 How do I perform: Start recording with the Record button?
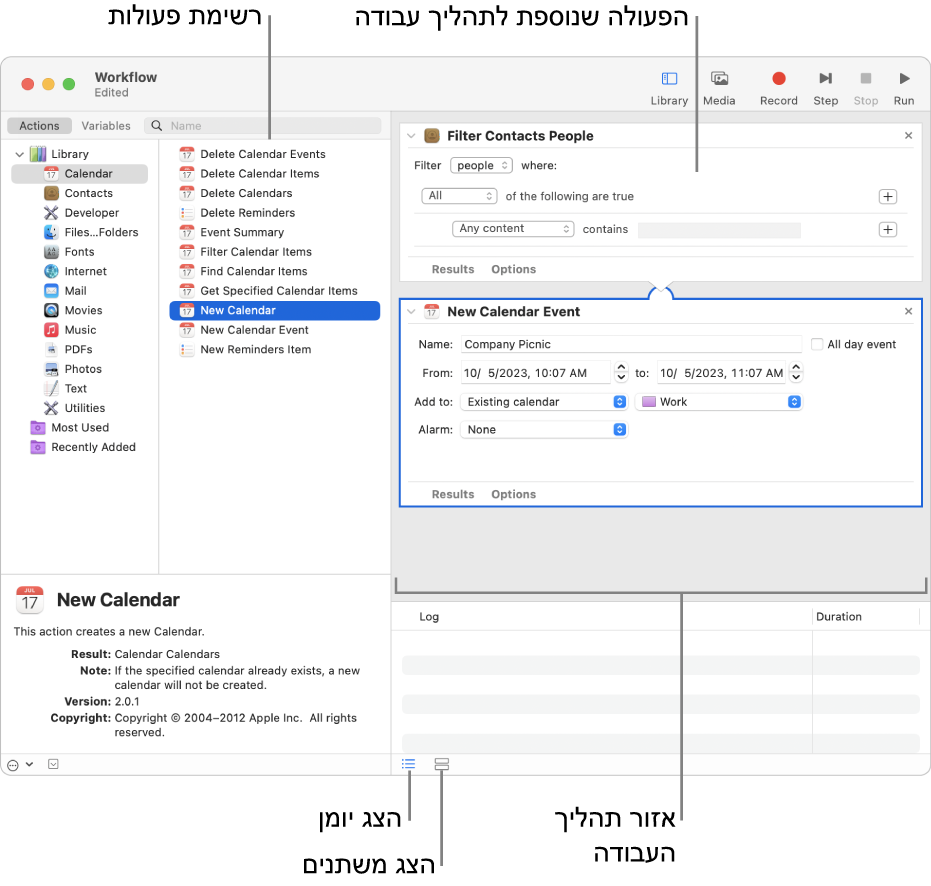point(778,78)
